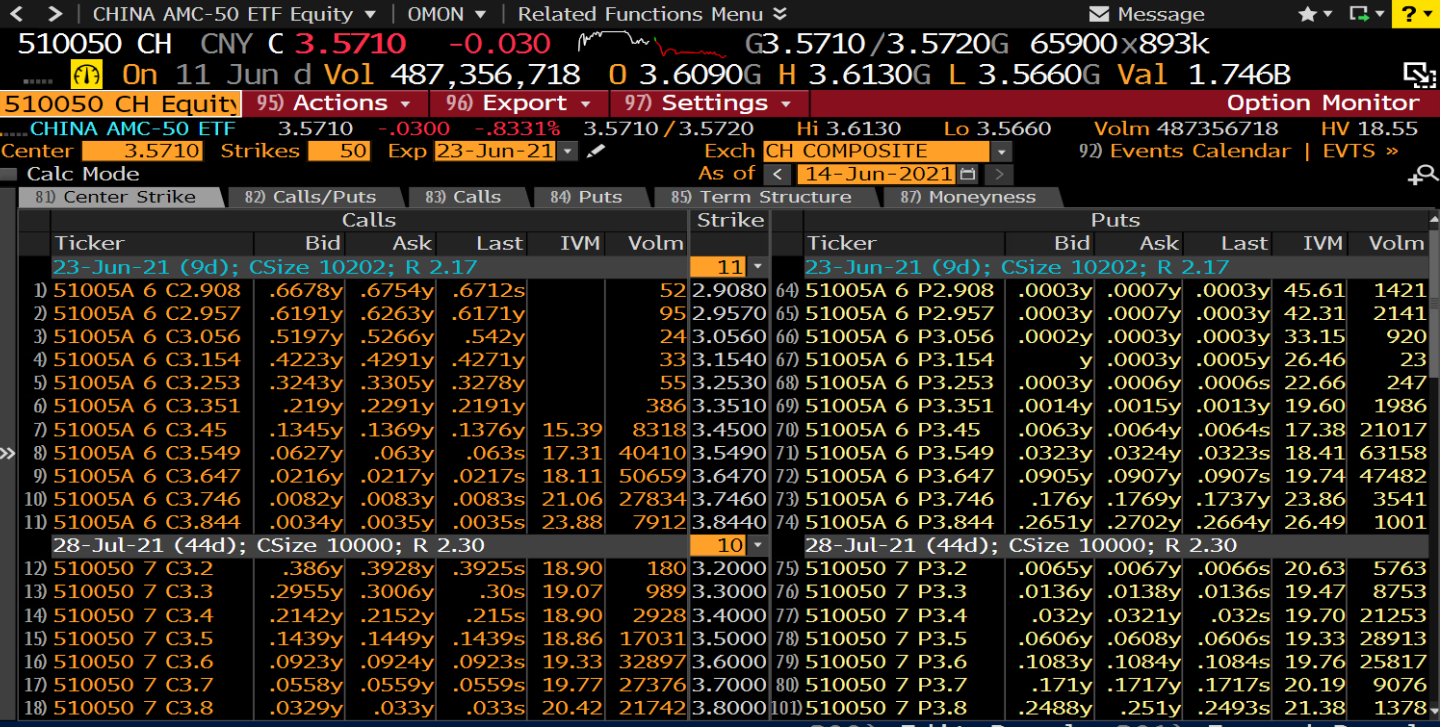Open dropdown next to favorites star

tap(1328, 14)
